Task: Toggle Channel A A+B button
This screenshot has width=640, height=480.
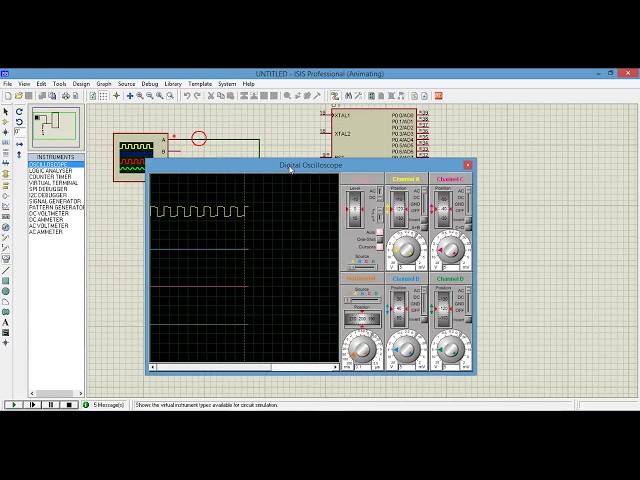Action: click(424, 227)
